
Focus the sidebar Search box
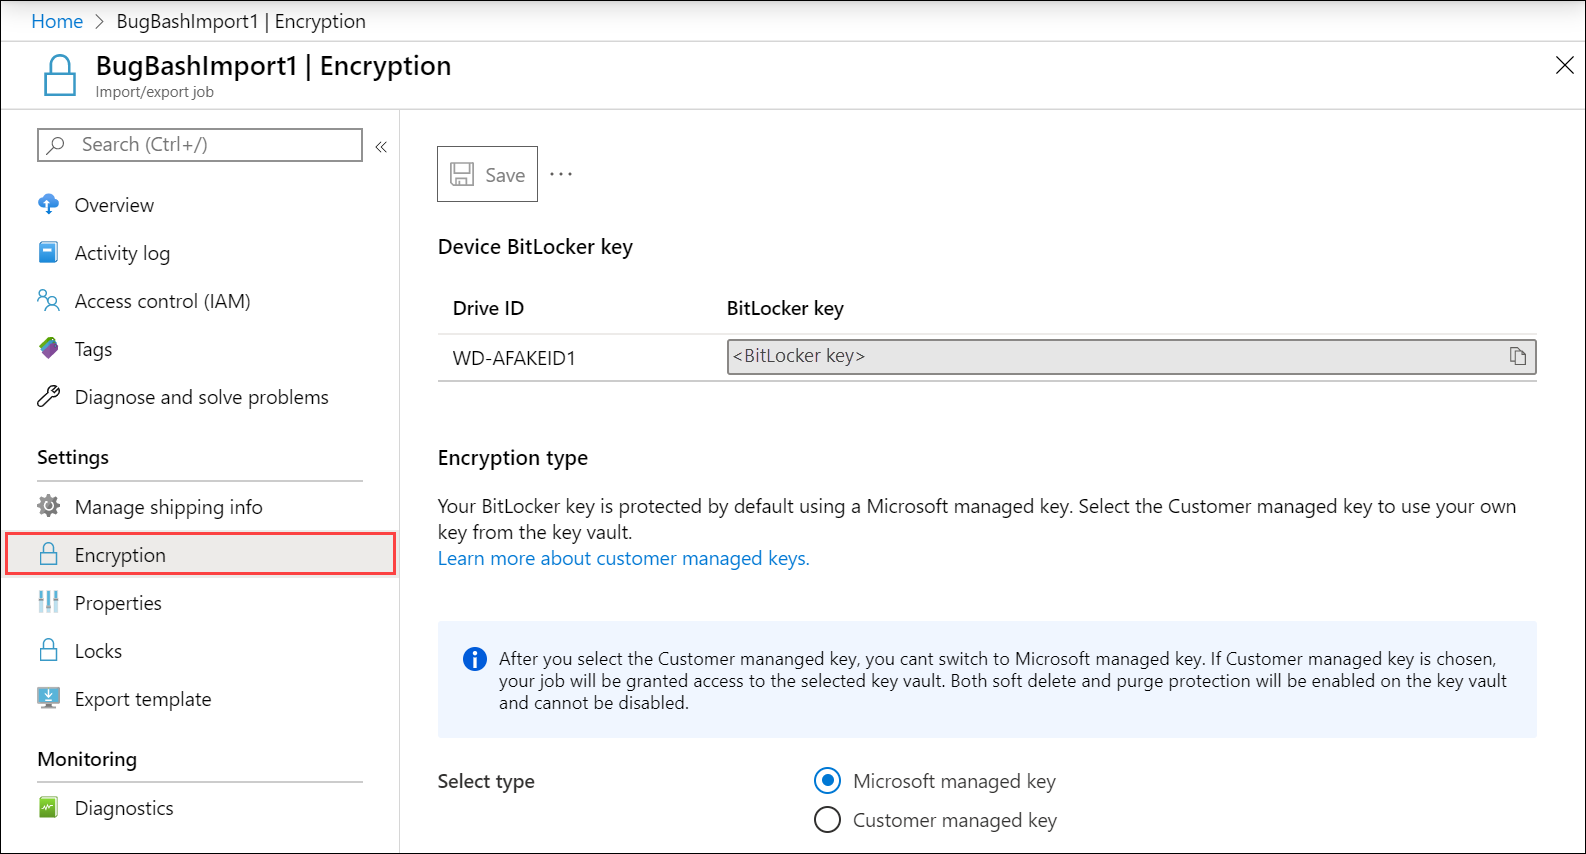[200, 145]
